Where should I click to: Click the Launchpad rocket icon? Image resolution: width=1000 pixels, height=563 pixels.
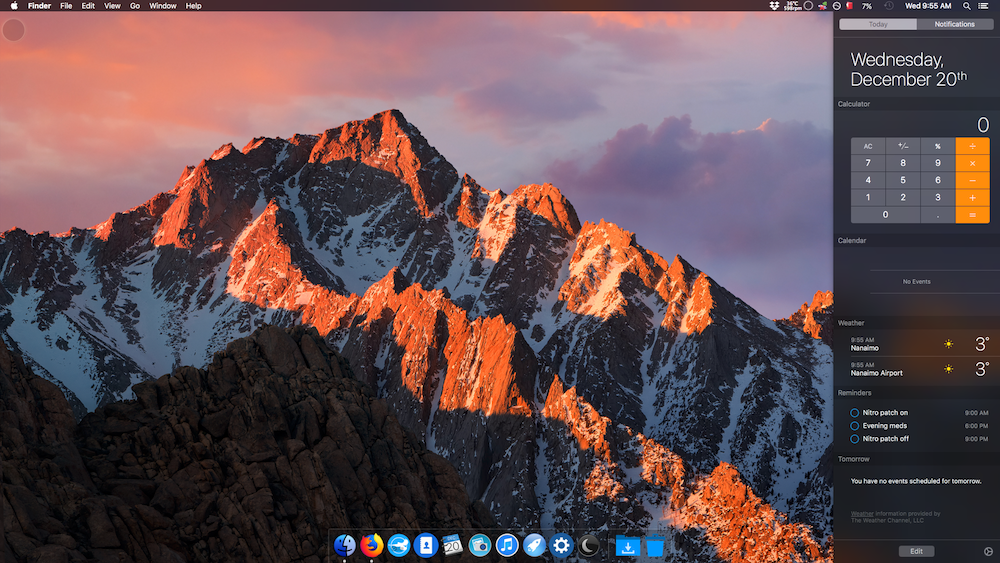[534, 545]
